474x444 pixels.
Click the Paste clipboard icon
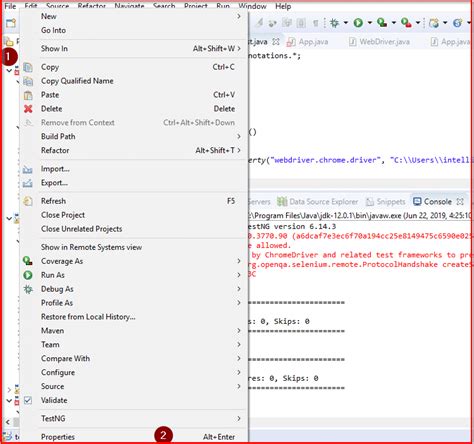pos(28,95)
